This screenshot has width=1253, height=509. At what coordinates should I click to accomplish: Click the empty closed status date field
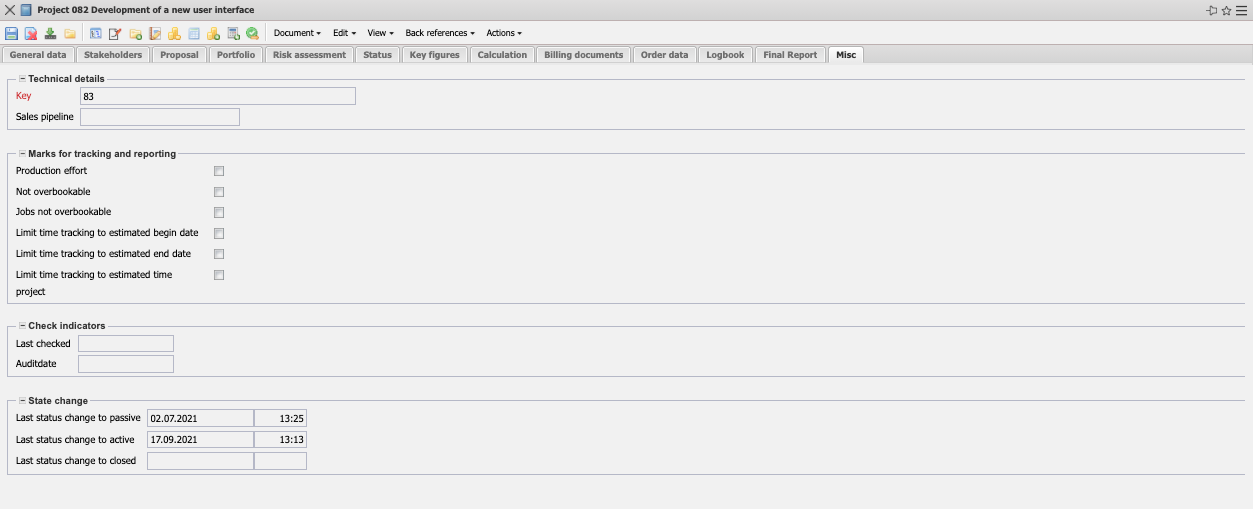200,461
